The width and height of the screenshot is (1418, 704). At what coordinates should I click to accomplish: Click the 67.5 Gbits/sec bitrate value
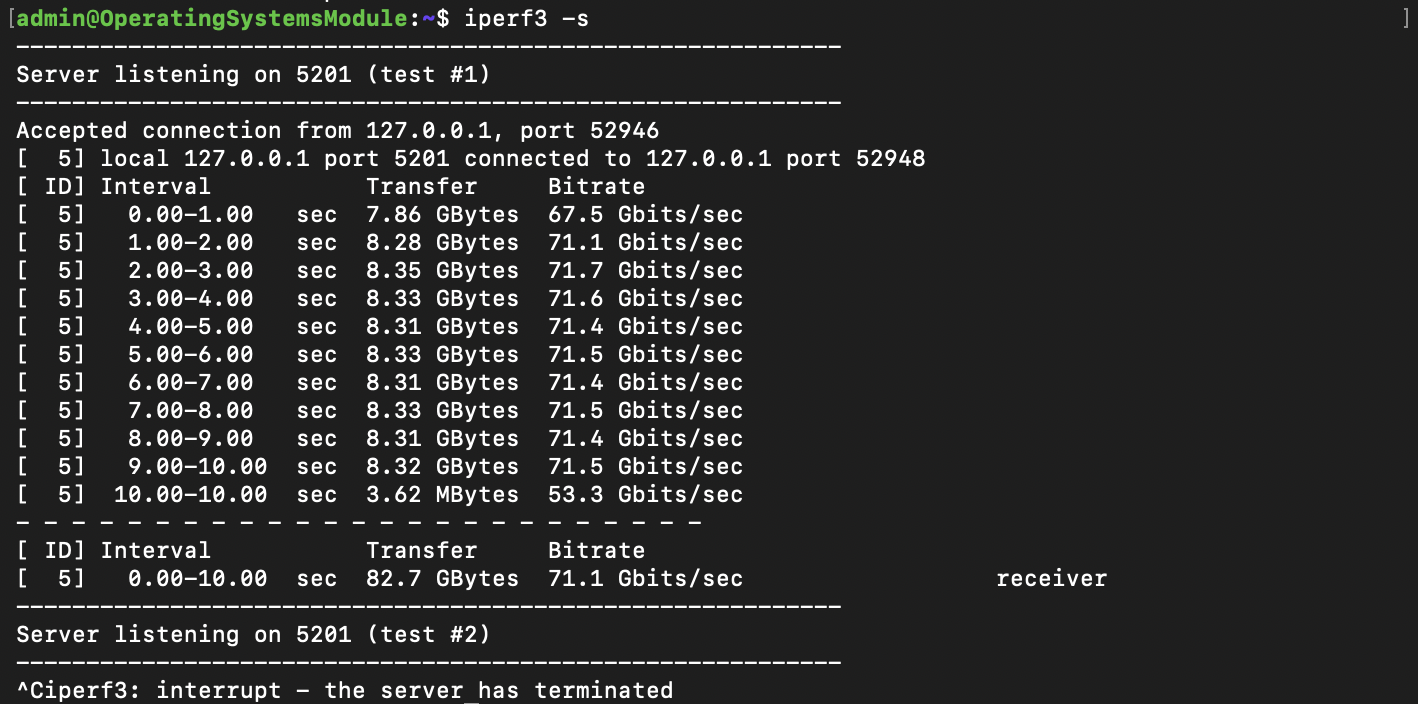(x=645, y=215)
